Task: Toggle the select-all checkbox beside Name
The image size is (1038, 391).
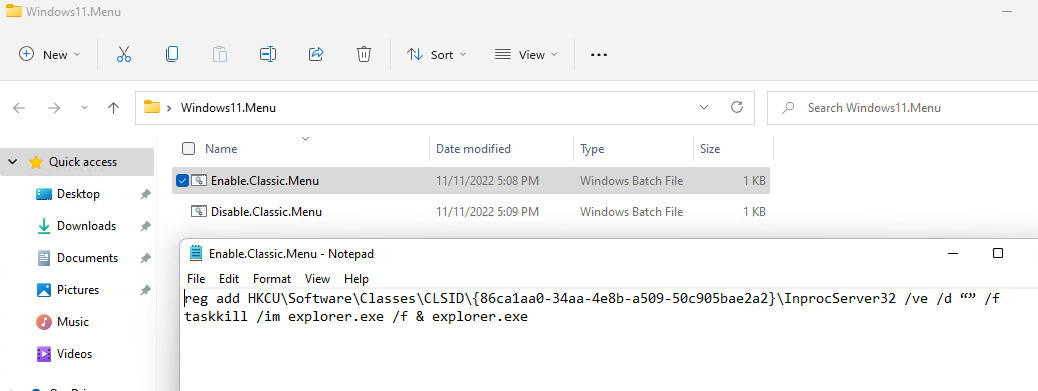Action: 189,149
